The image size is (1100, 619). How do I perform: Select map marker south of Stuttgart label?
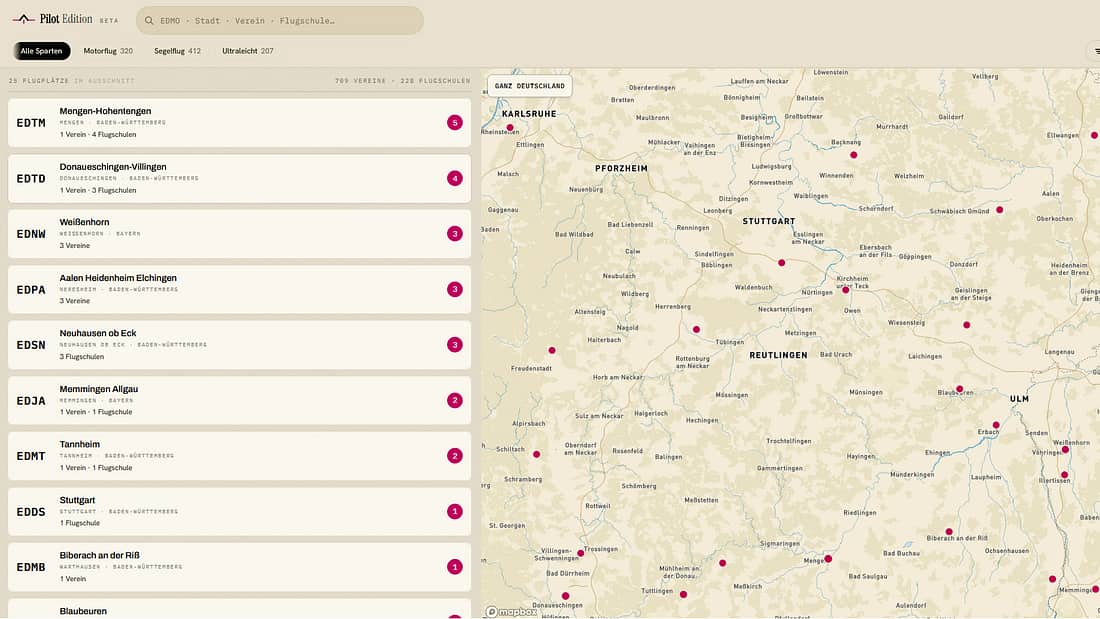[x=782, y=262]
